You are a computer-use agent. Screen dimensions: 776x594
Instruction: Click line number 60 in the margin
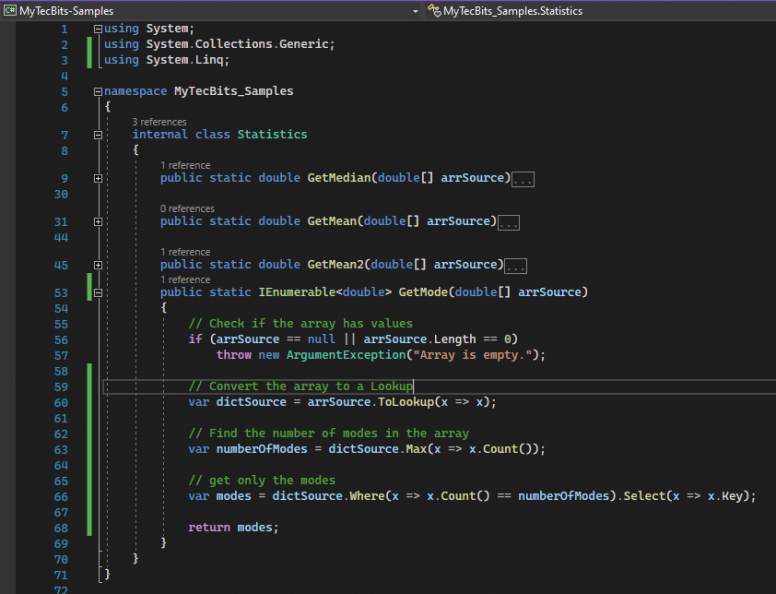coord(59,402)
